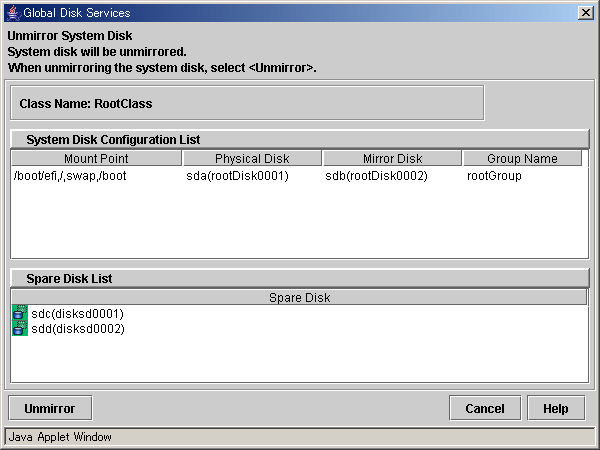The height and width of the screenshot is (450, 600).
Task: Click the Unmirror button
Action: point(50,408)
